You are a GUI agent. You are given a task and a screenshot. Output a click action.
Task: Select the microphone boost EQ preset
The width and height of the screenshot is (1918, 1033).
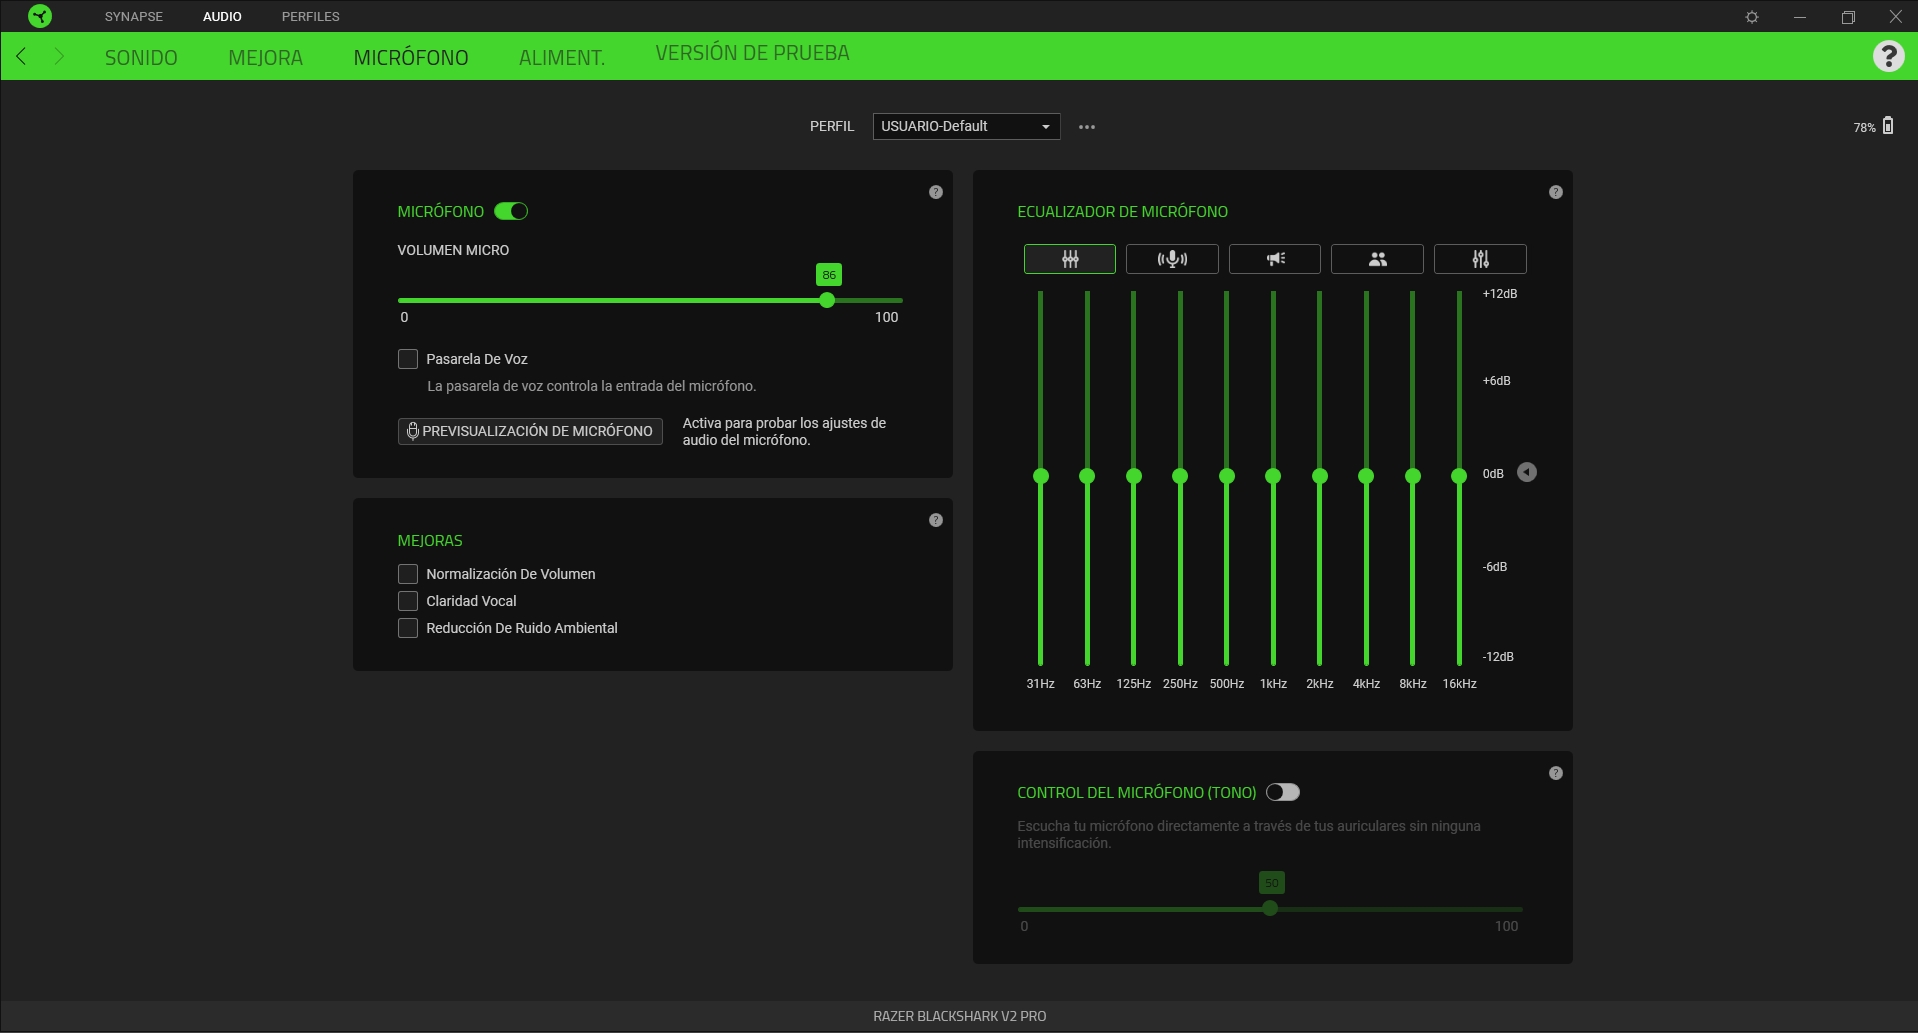coord(1172,259)
